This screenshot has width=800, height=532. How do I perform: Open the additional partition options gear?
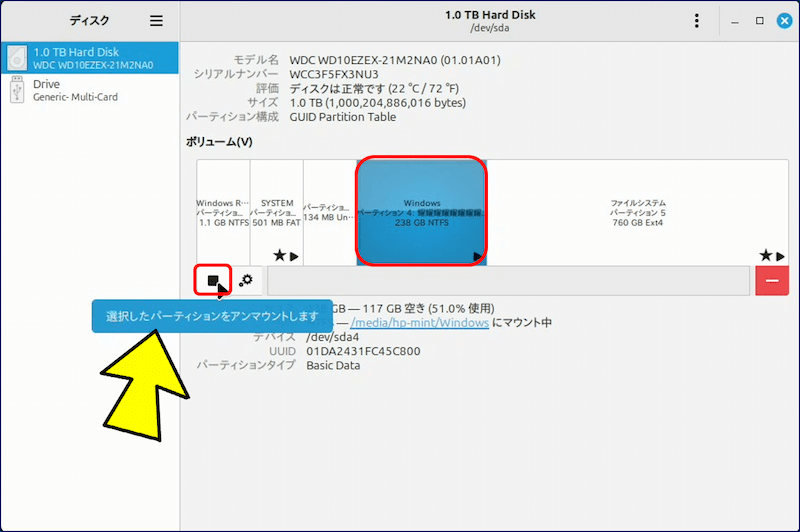(x=245, y=281)
